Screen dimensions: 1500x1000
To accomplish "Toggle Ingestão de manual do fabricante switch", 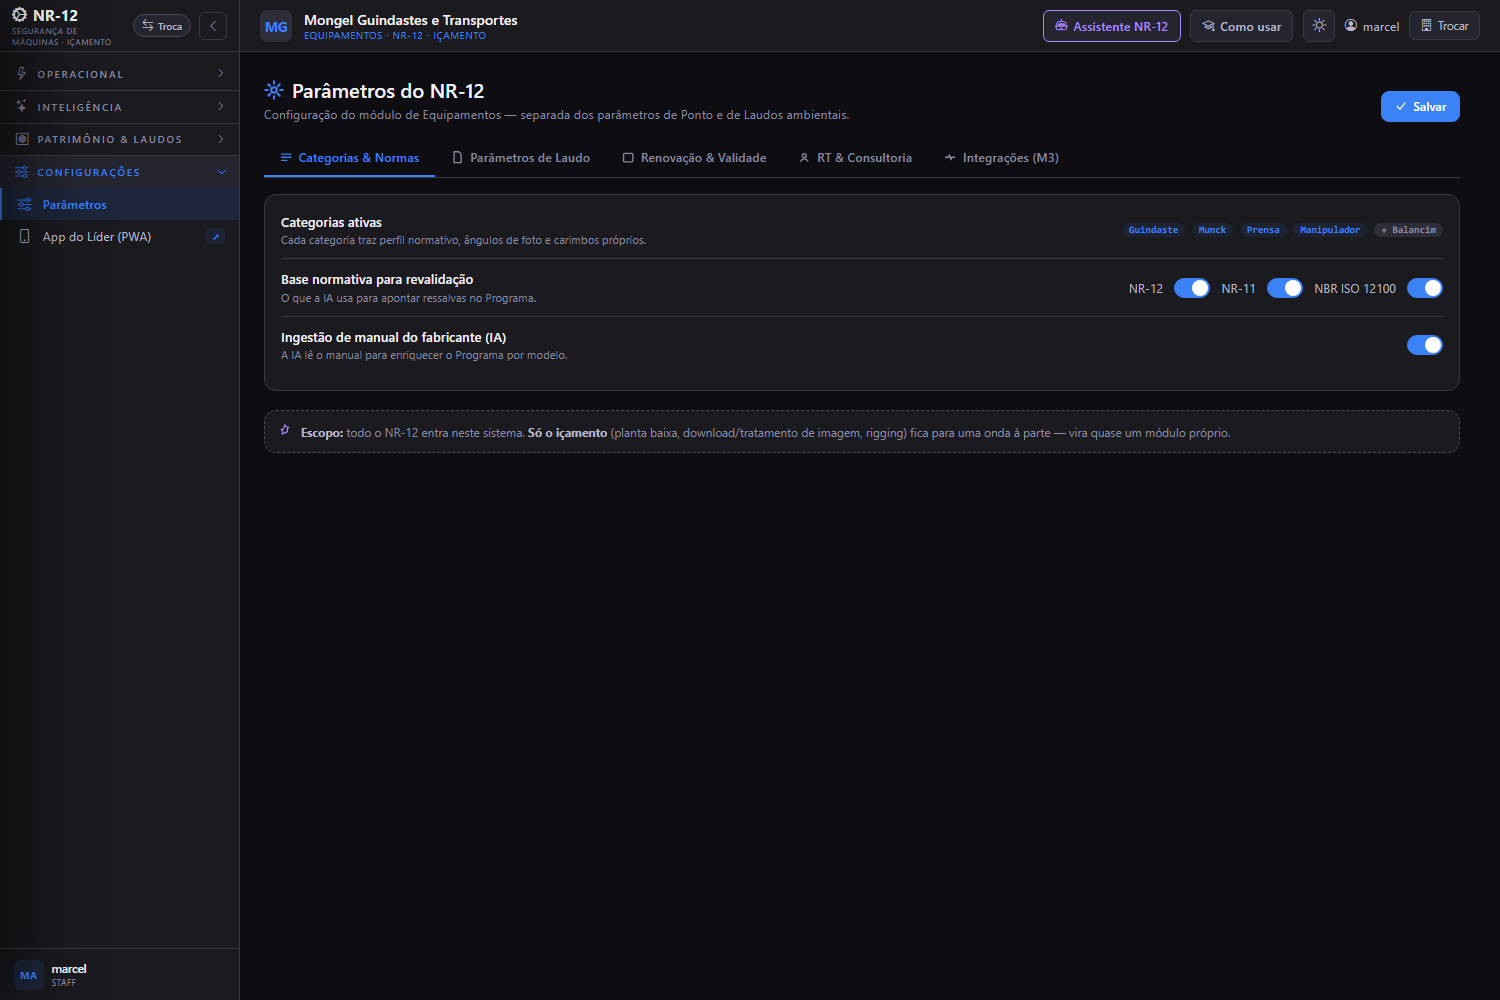I will pos(1425,345).
